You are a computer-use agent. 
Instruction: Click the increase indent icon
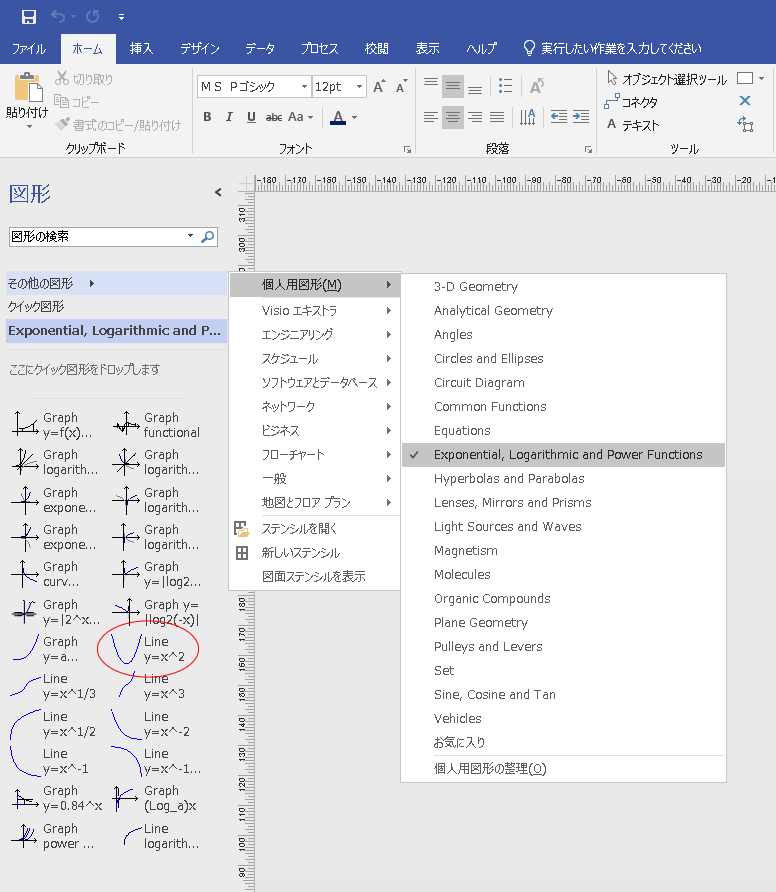581,117
